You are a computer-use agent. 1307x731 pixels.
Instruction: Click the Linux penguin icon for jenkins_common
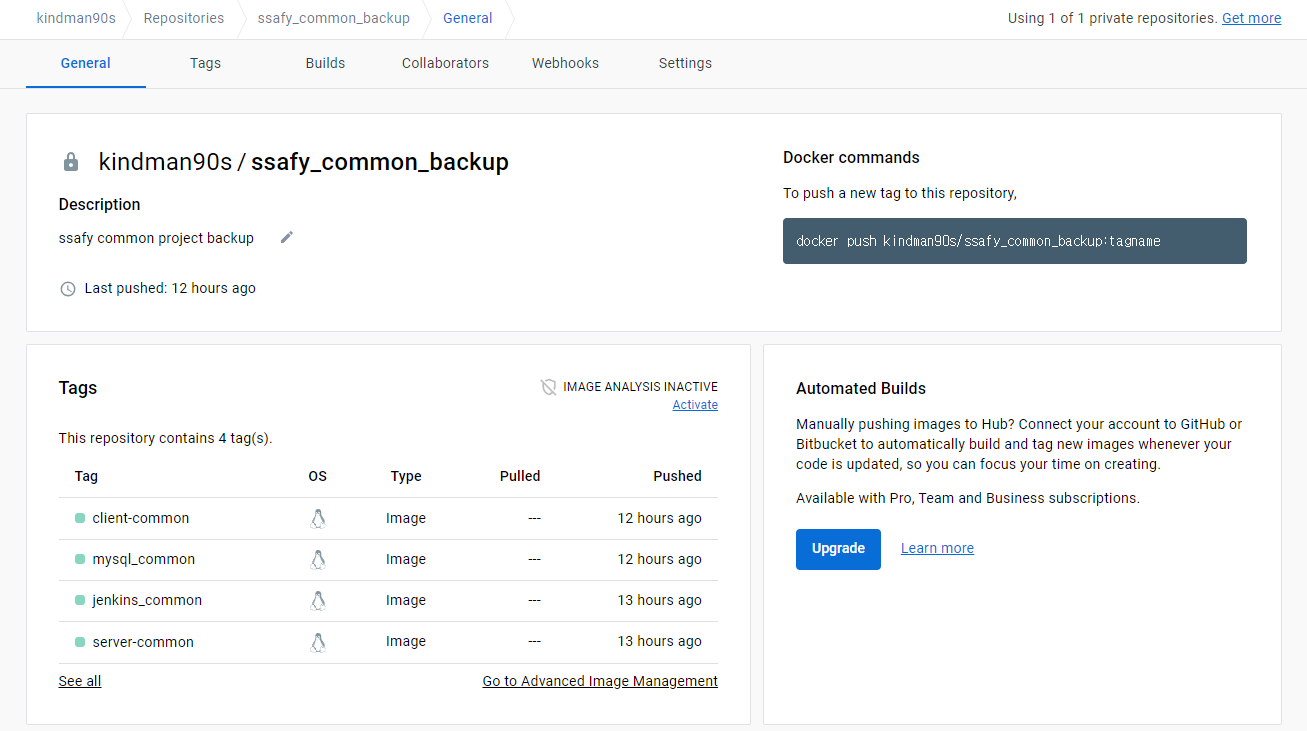(x=318, y=600)
